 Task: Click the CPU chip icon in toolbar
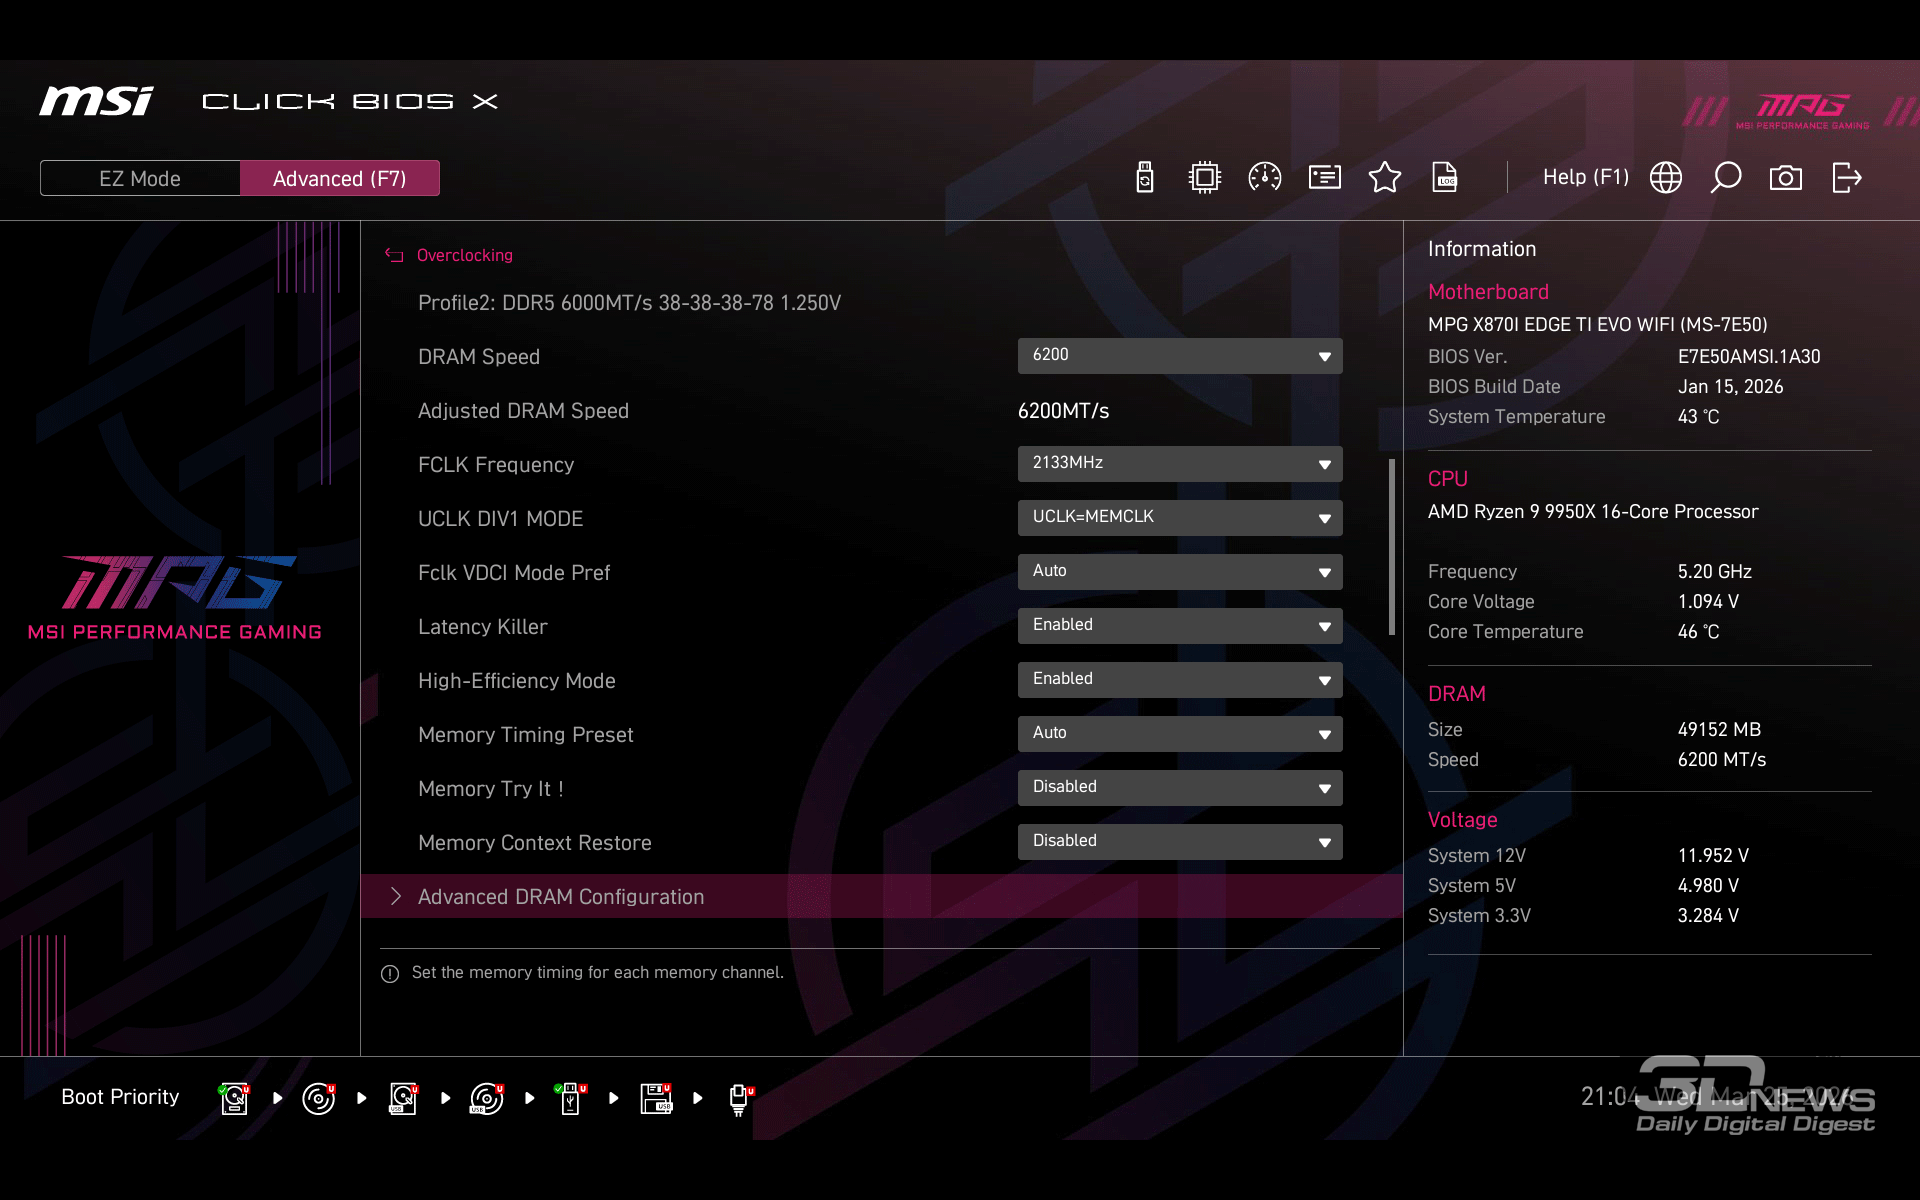coord(1205,178)
